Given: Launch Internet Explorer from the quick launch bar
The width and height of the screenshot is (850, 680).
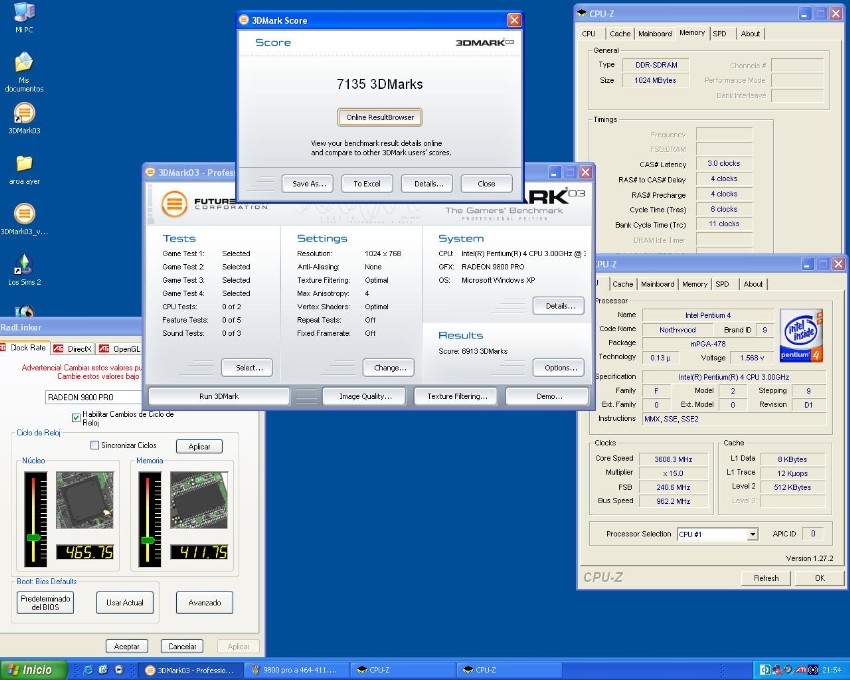Looking at the screenshot, I should 88,670.
